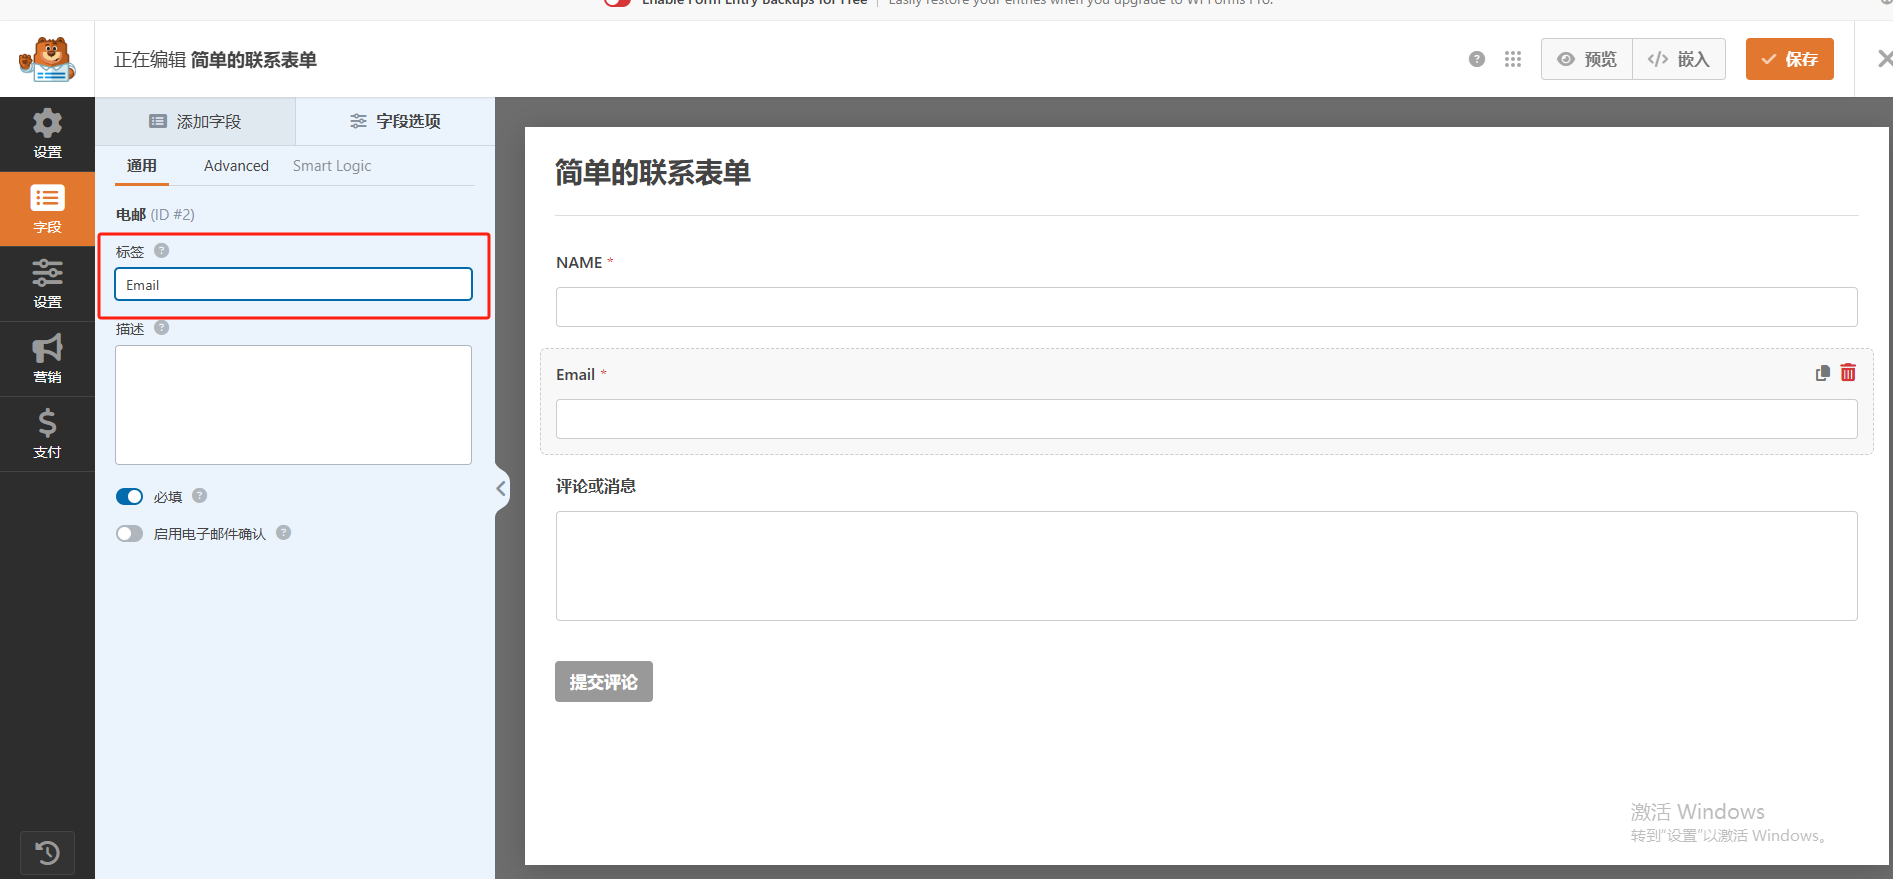Open the Payments (支付) dollar item
Screen dimensions: 1893x879
47,434
